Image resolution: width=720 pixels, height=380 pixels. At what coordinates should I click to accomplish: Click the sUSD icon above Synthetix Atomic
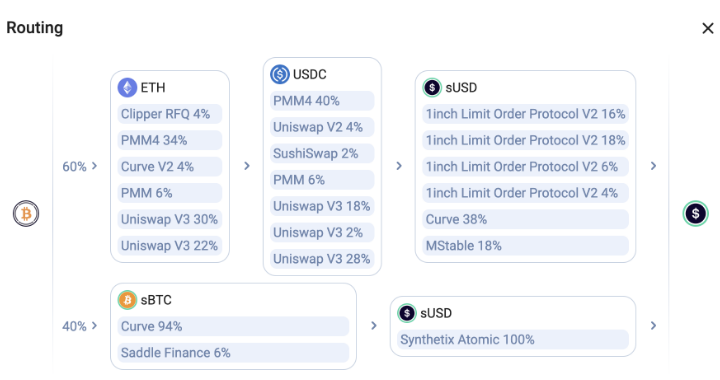[406, 313]
